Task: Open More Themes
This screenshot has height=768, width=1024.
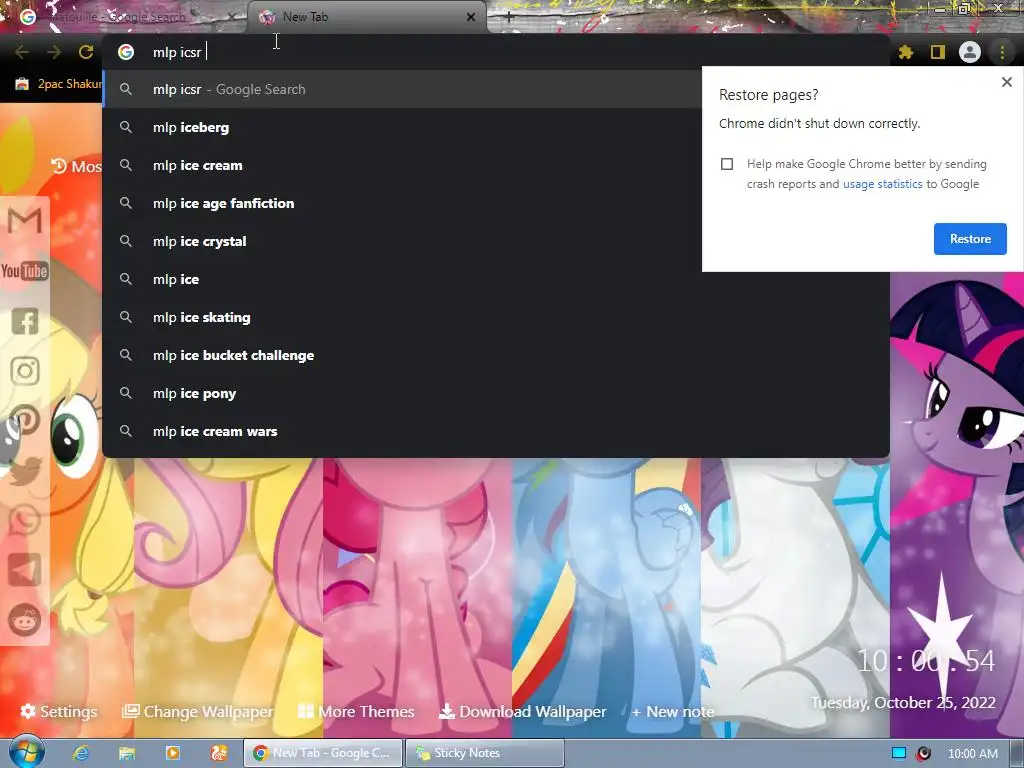Action: tap(356, 711)
